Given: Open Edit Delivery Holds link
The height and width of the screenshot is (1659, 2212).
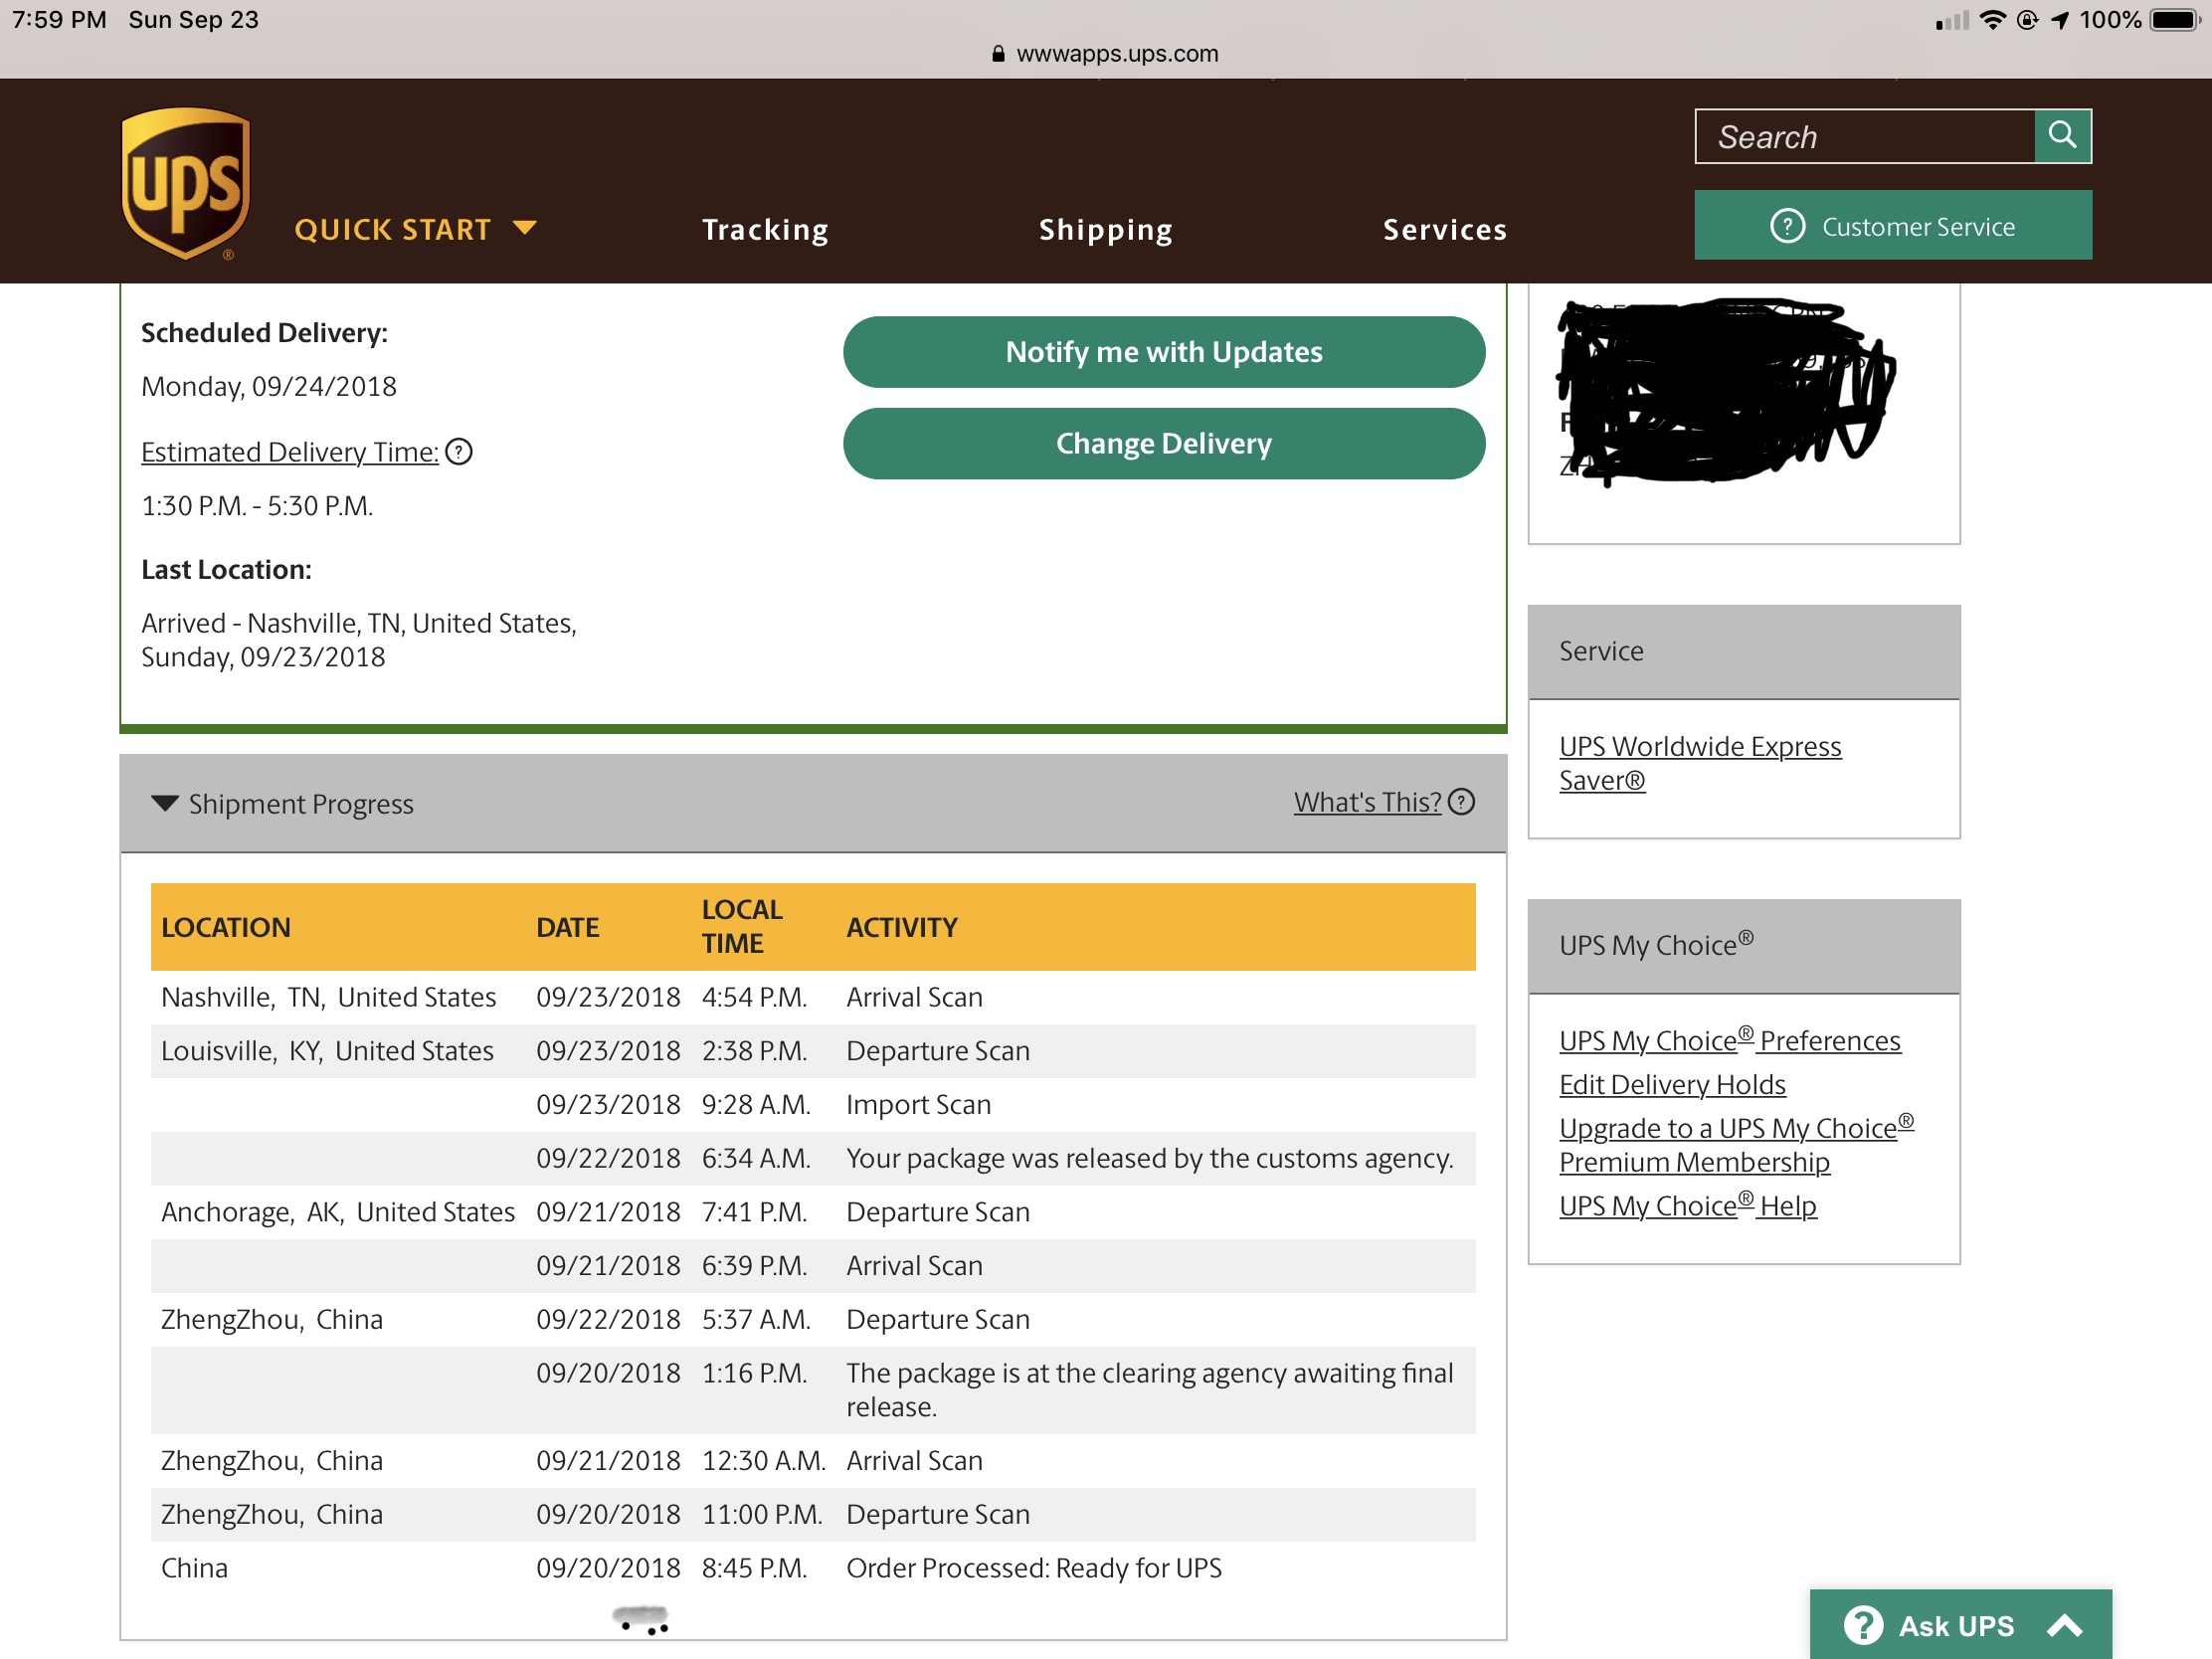Looking at the screenshot, I should tap(1672, 1084).
